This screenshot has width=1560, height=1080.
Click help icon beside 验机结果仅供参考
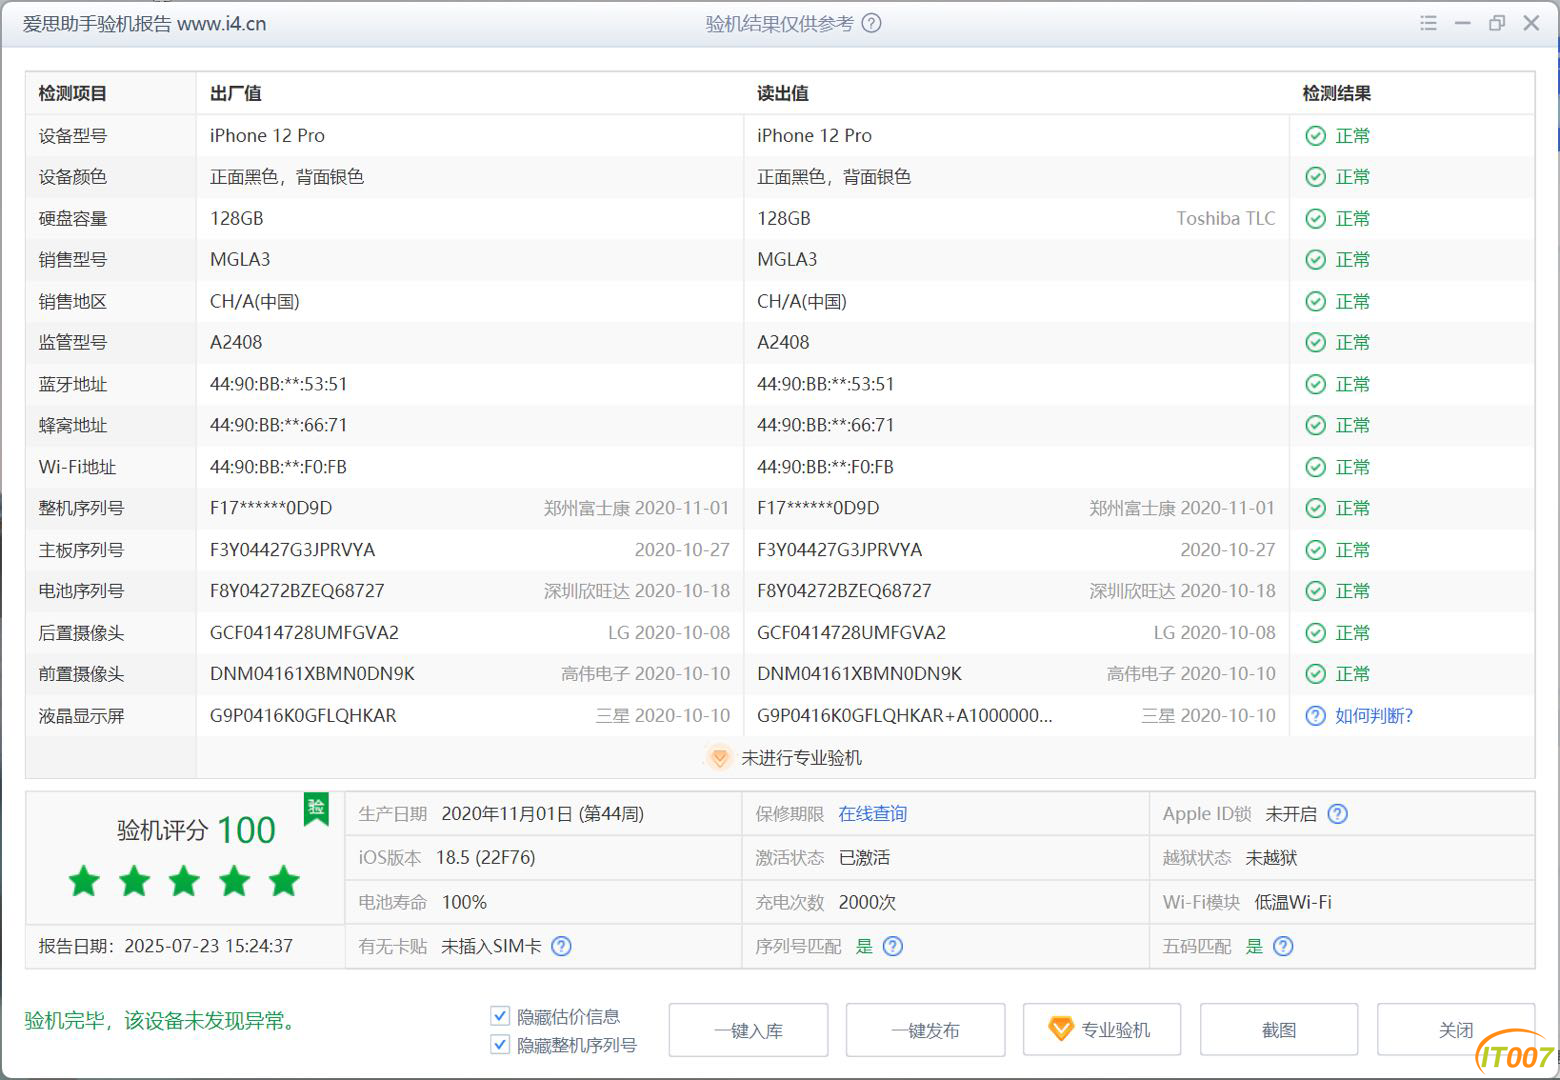coord(871,23)
